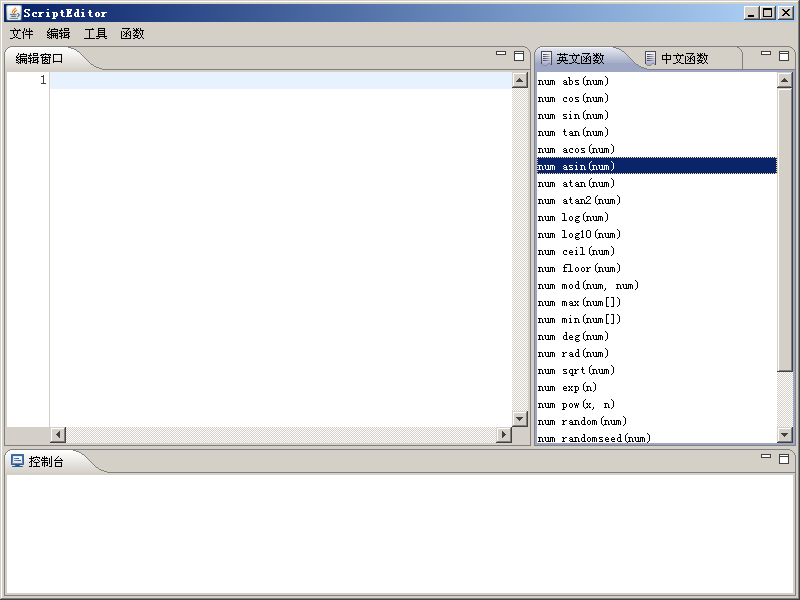Open the 文件 menu
Screen dimensions: 800x600
(x=21, y=34)
